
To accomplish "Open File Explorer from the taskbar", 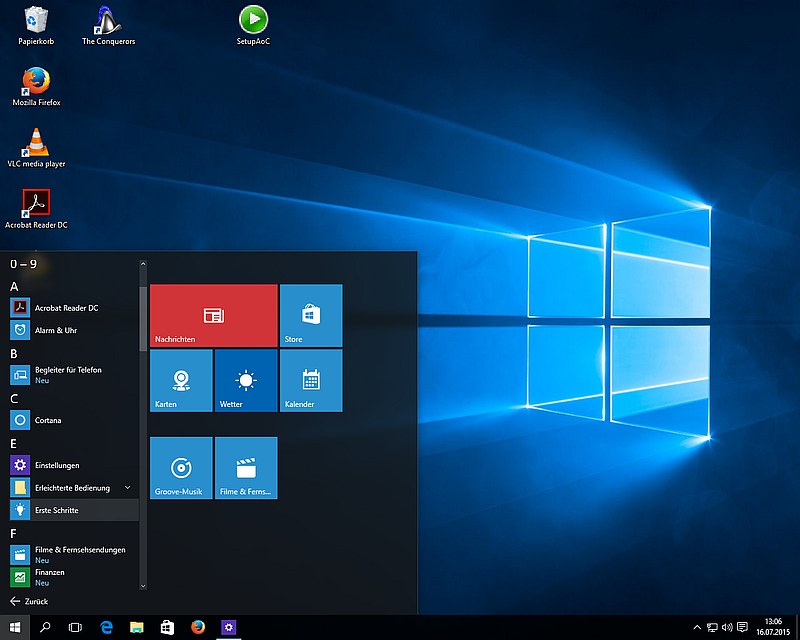I will (x=137, y=627).
